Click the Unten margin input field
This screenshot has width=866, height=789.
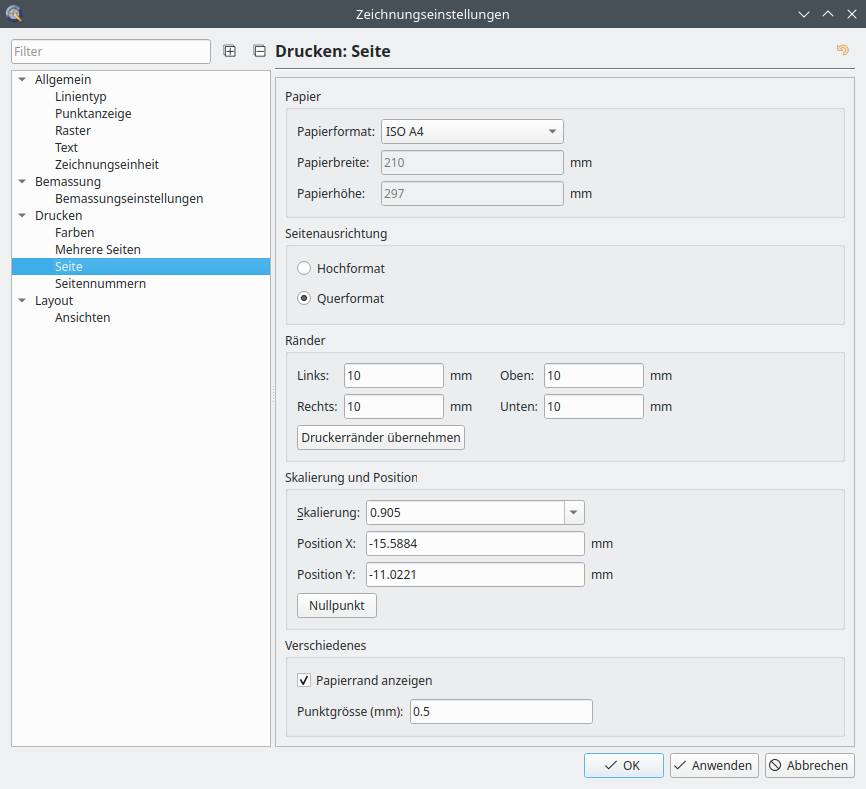coord(594,406)
